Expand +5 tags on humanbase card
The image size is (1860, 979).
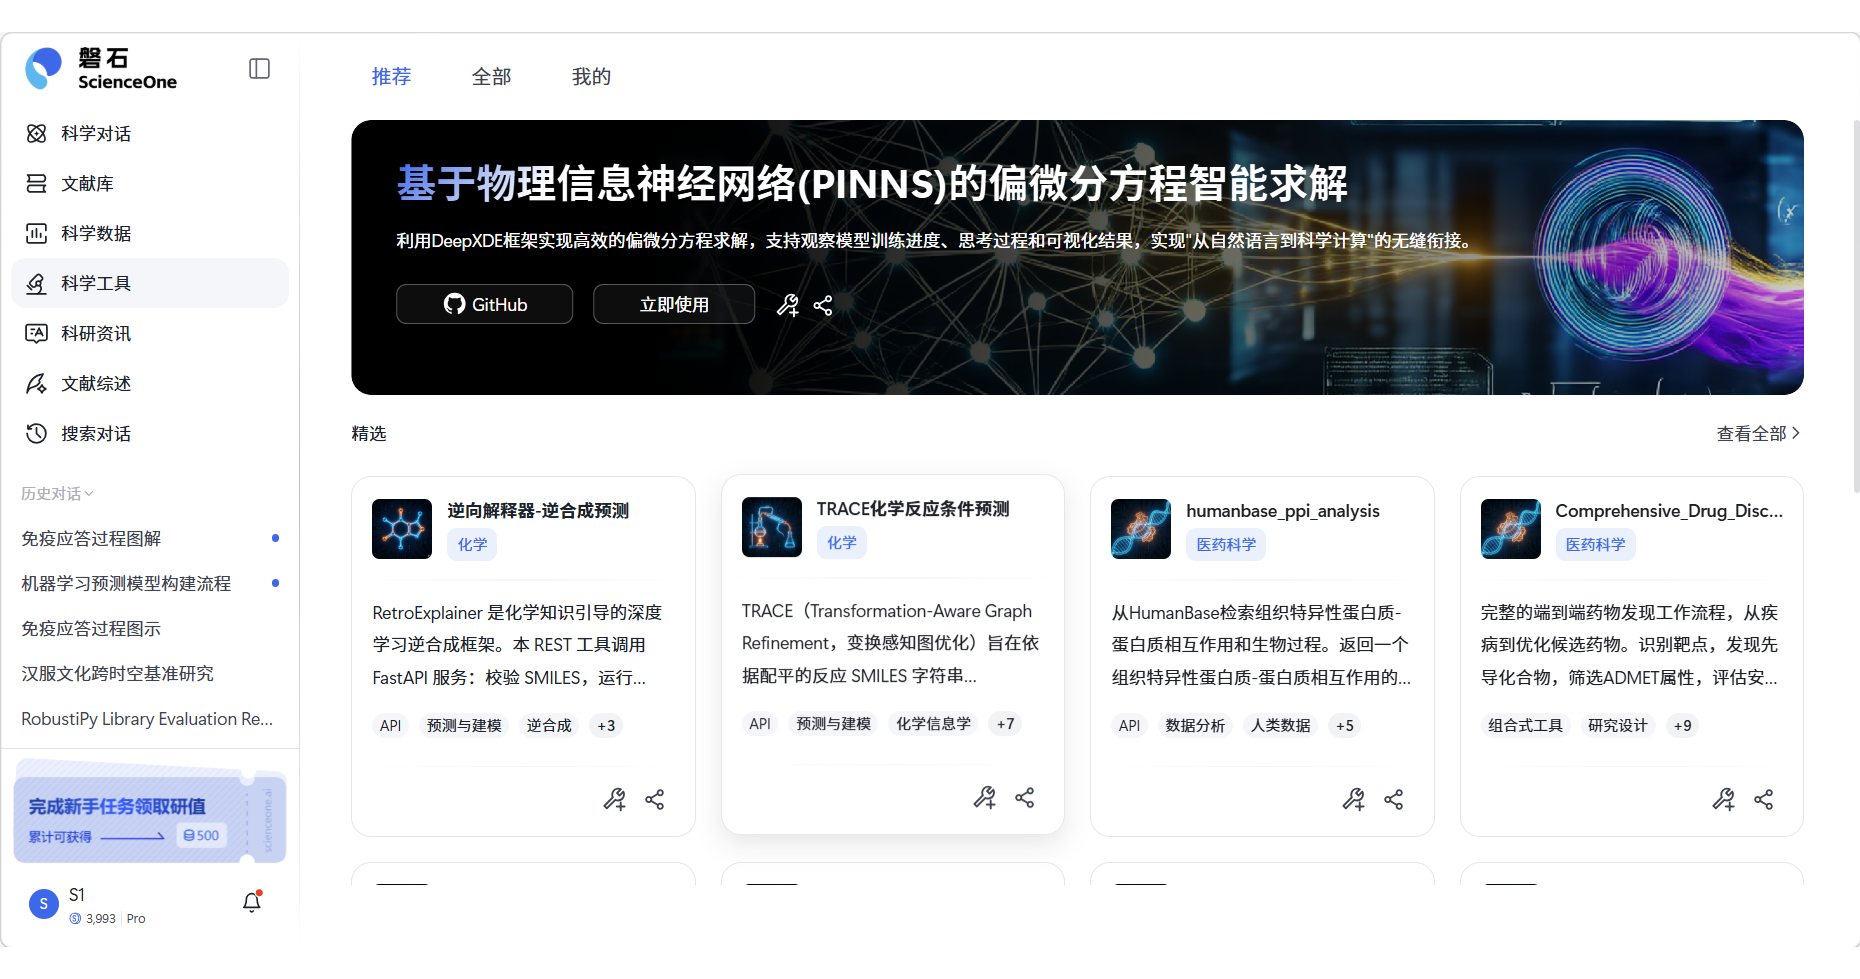[1345, 725]
